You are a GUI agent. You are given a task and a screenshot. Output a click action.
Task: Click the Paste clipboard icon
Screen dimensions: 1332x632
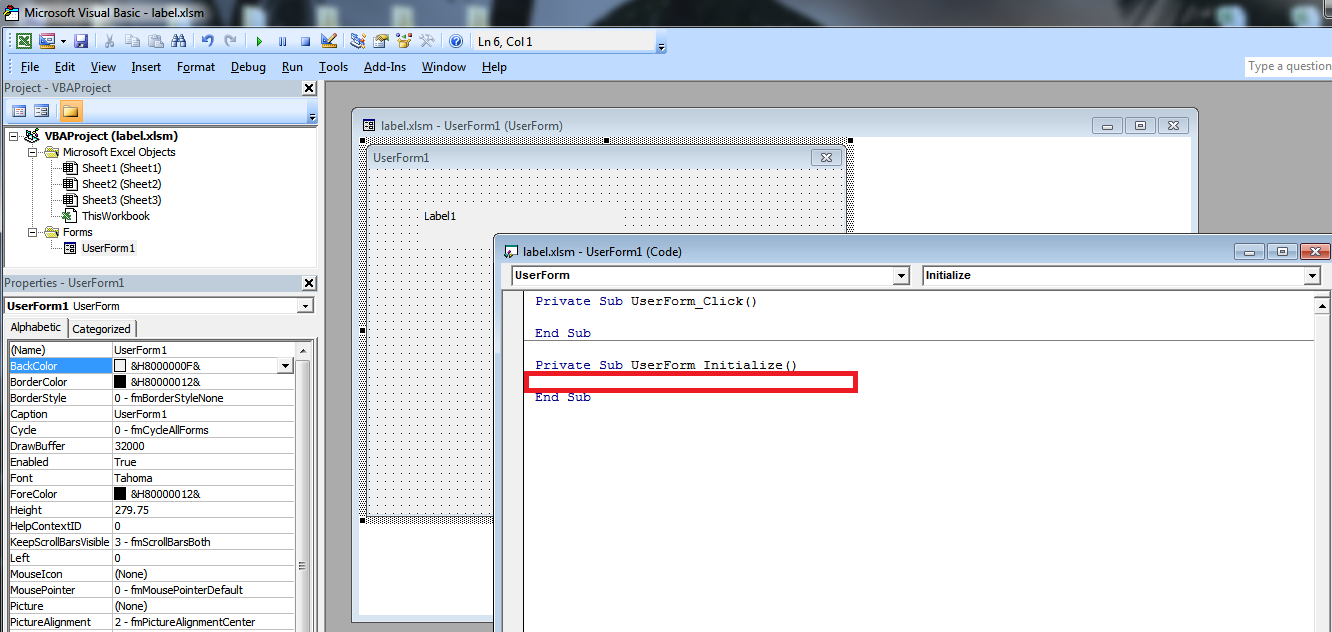(x=155, y=41)
